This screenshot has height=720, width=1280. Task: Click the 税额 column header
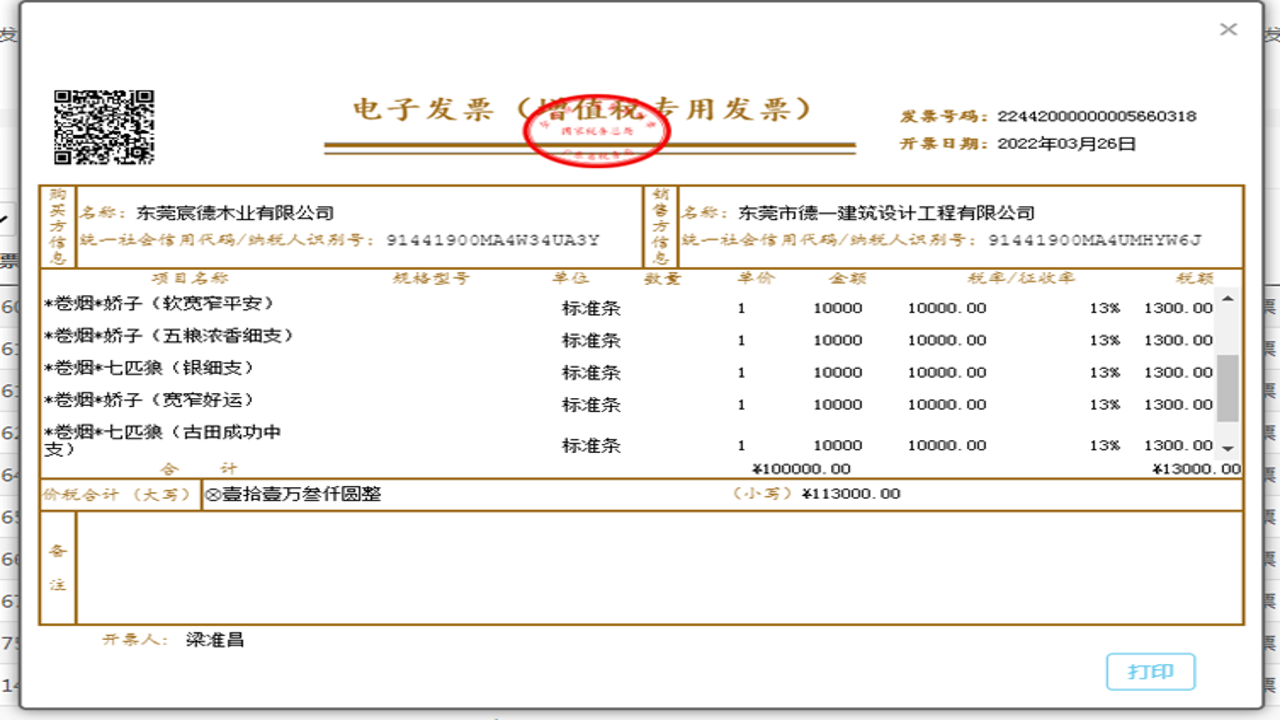coord(1195,278)
